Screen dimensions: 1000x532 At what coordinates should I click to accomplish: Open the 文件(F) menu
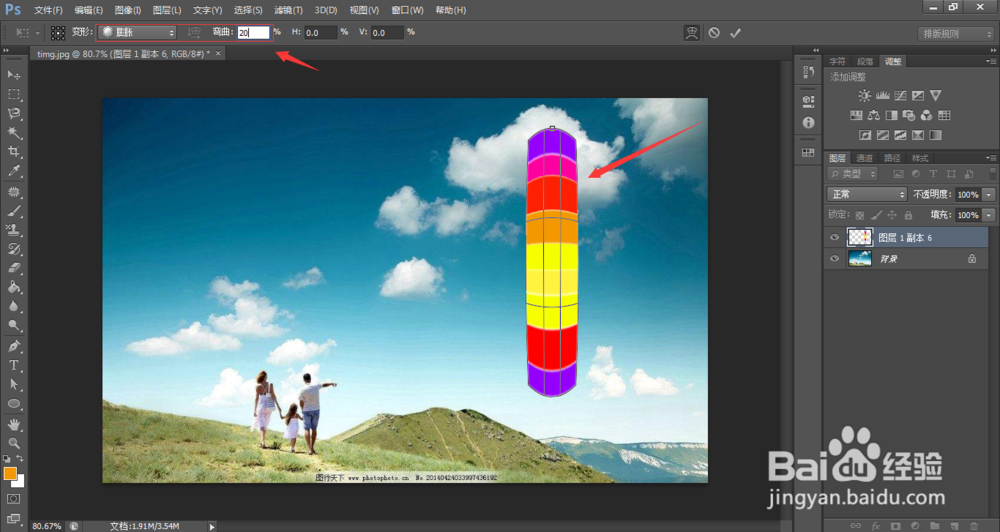click(48, 10)
